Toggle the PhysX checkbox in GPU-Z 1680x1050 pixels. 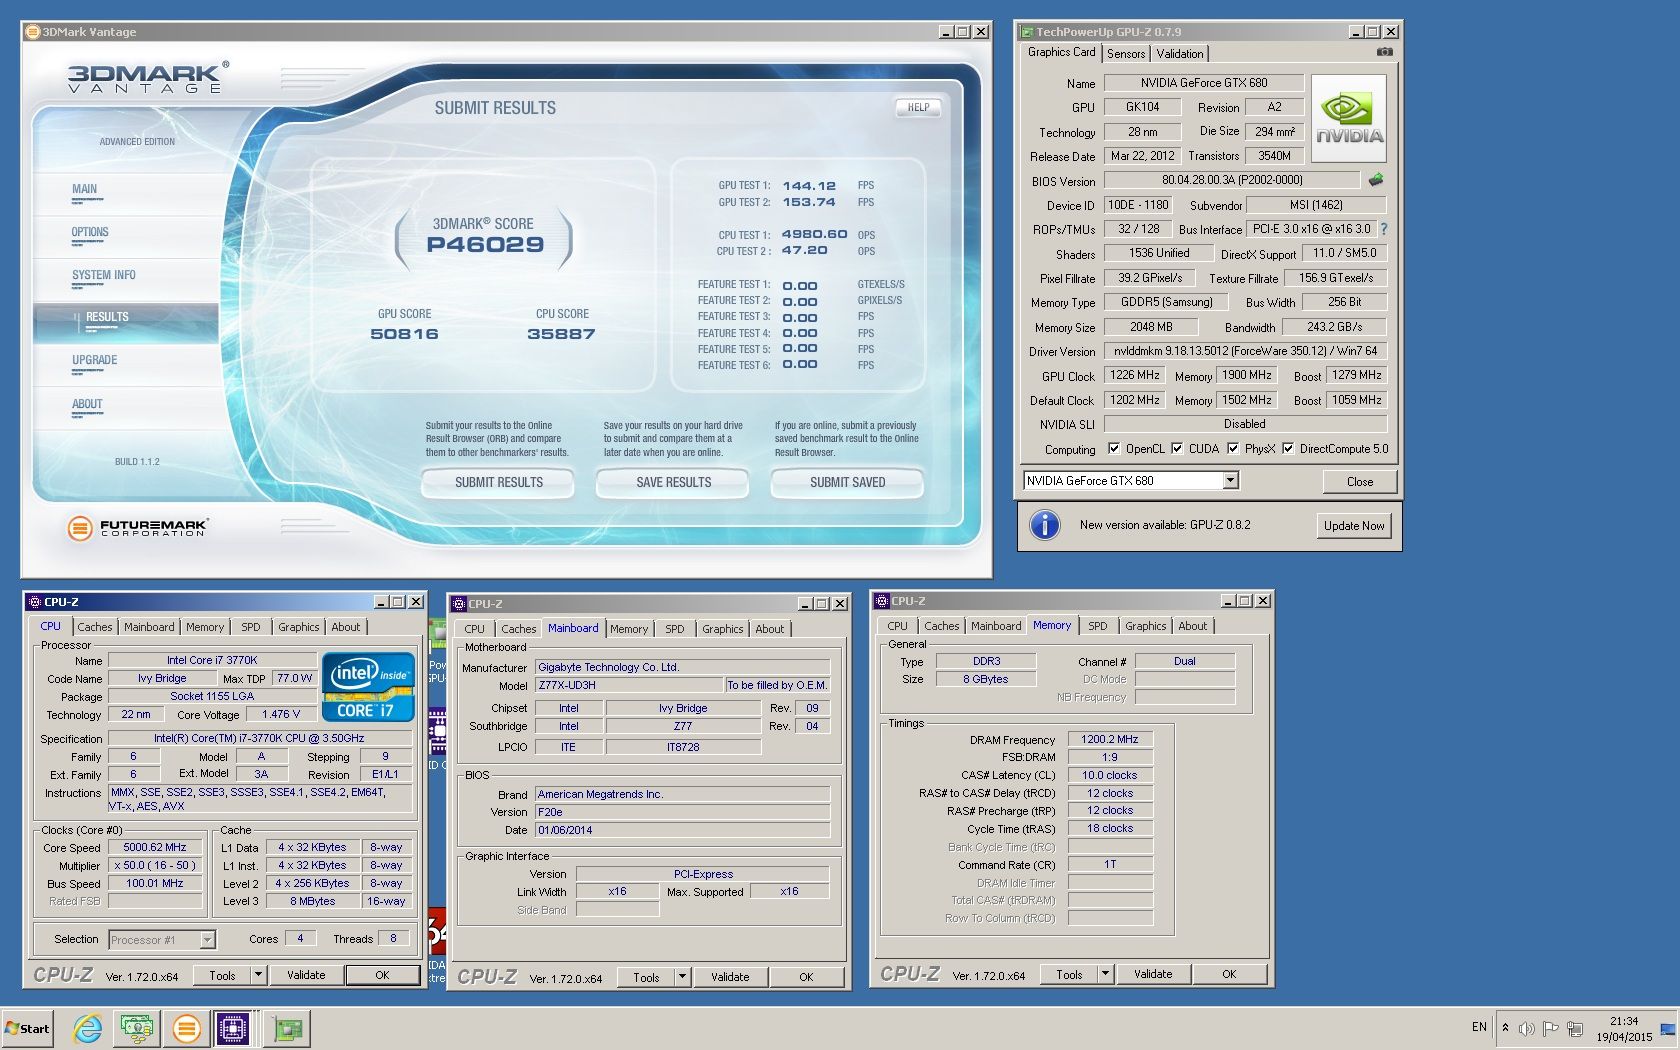(1233, 449)
